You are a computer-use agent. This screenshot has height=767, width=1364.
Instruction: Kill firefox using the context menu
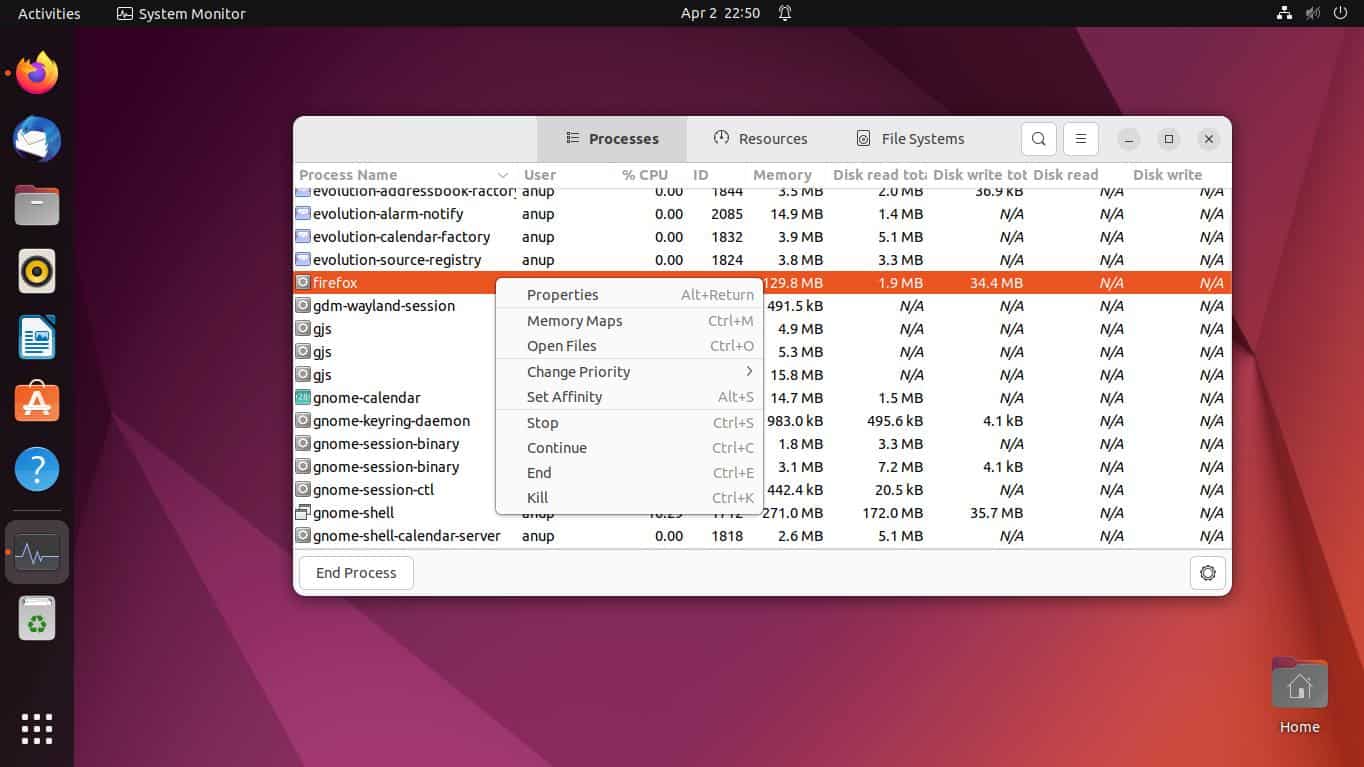click(537, 497)
